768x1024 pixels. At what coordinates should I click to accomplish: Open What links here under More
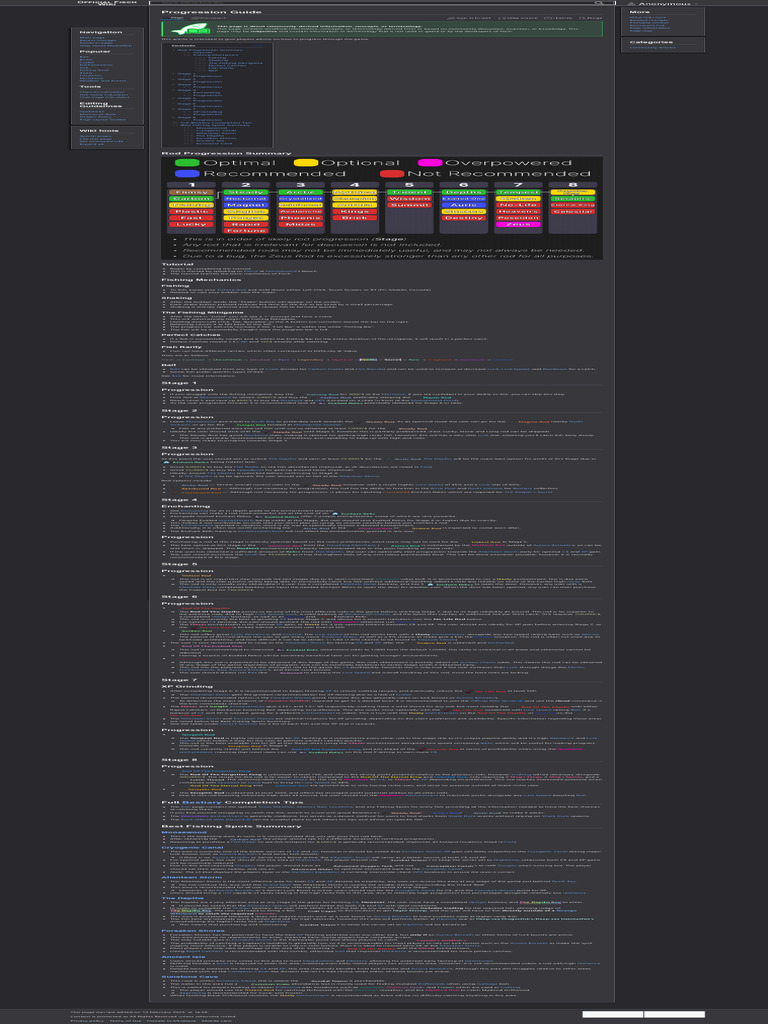tap(648, 17)
